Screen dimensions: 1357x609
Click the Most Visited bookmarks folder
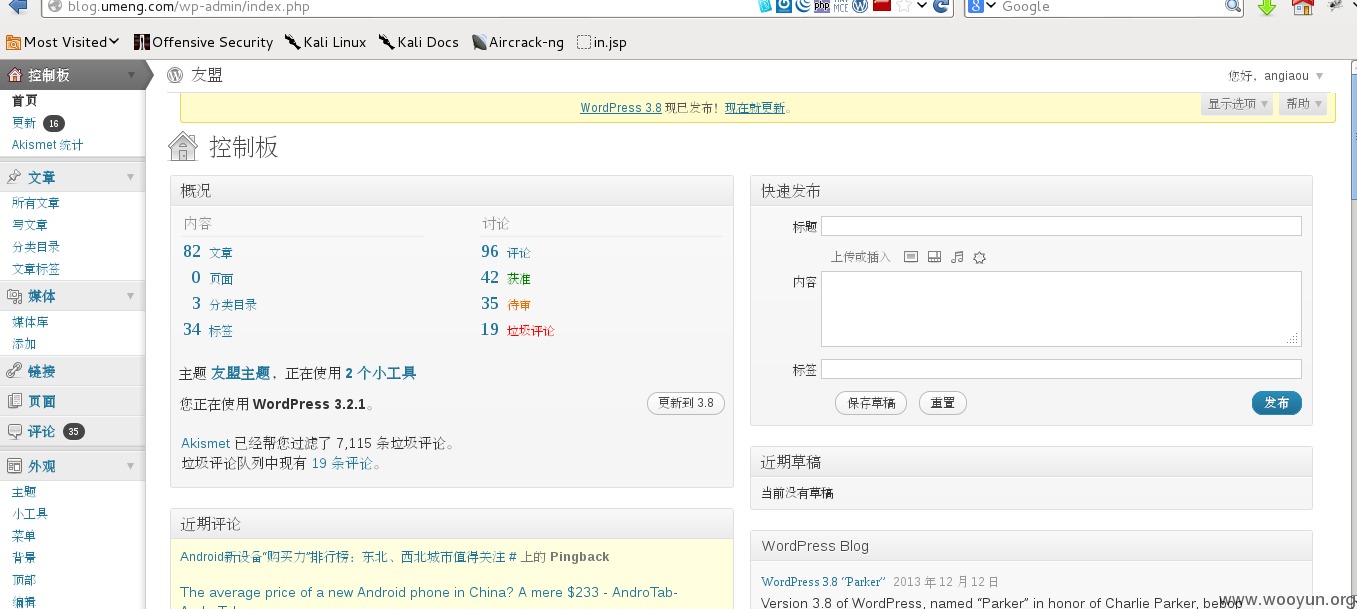tap(62, 42)
